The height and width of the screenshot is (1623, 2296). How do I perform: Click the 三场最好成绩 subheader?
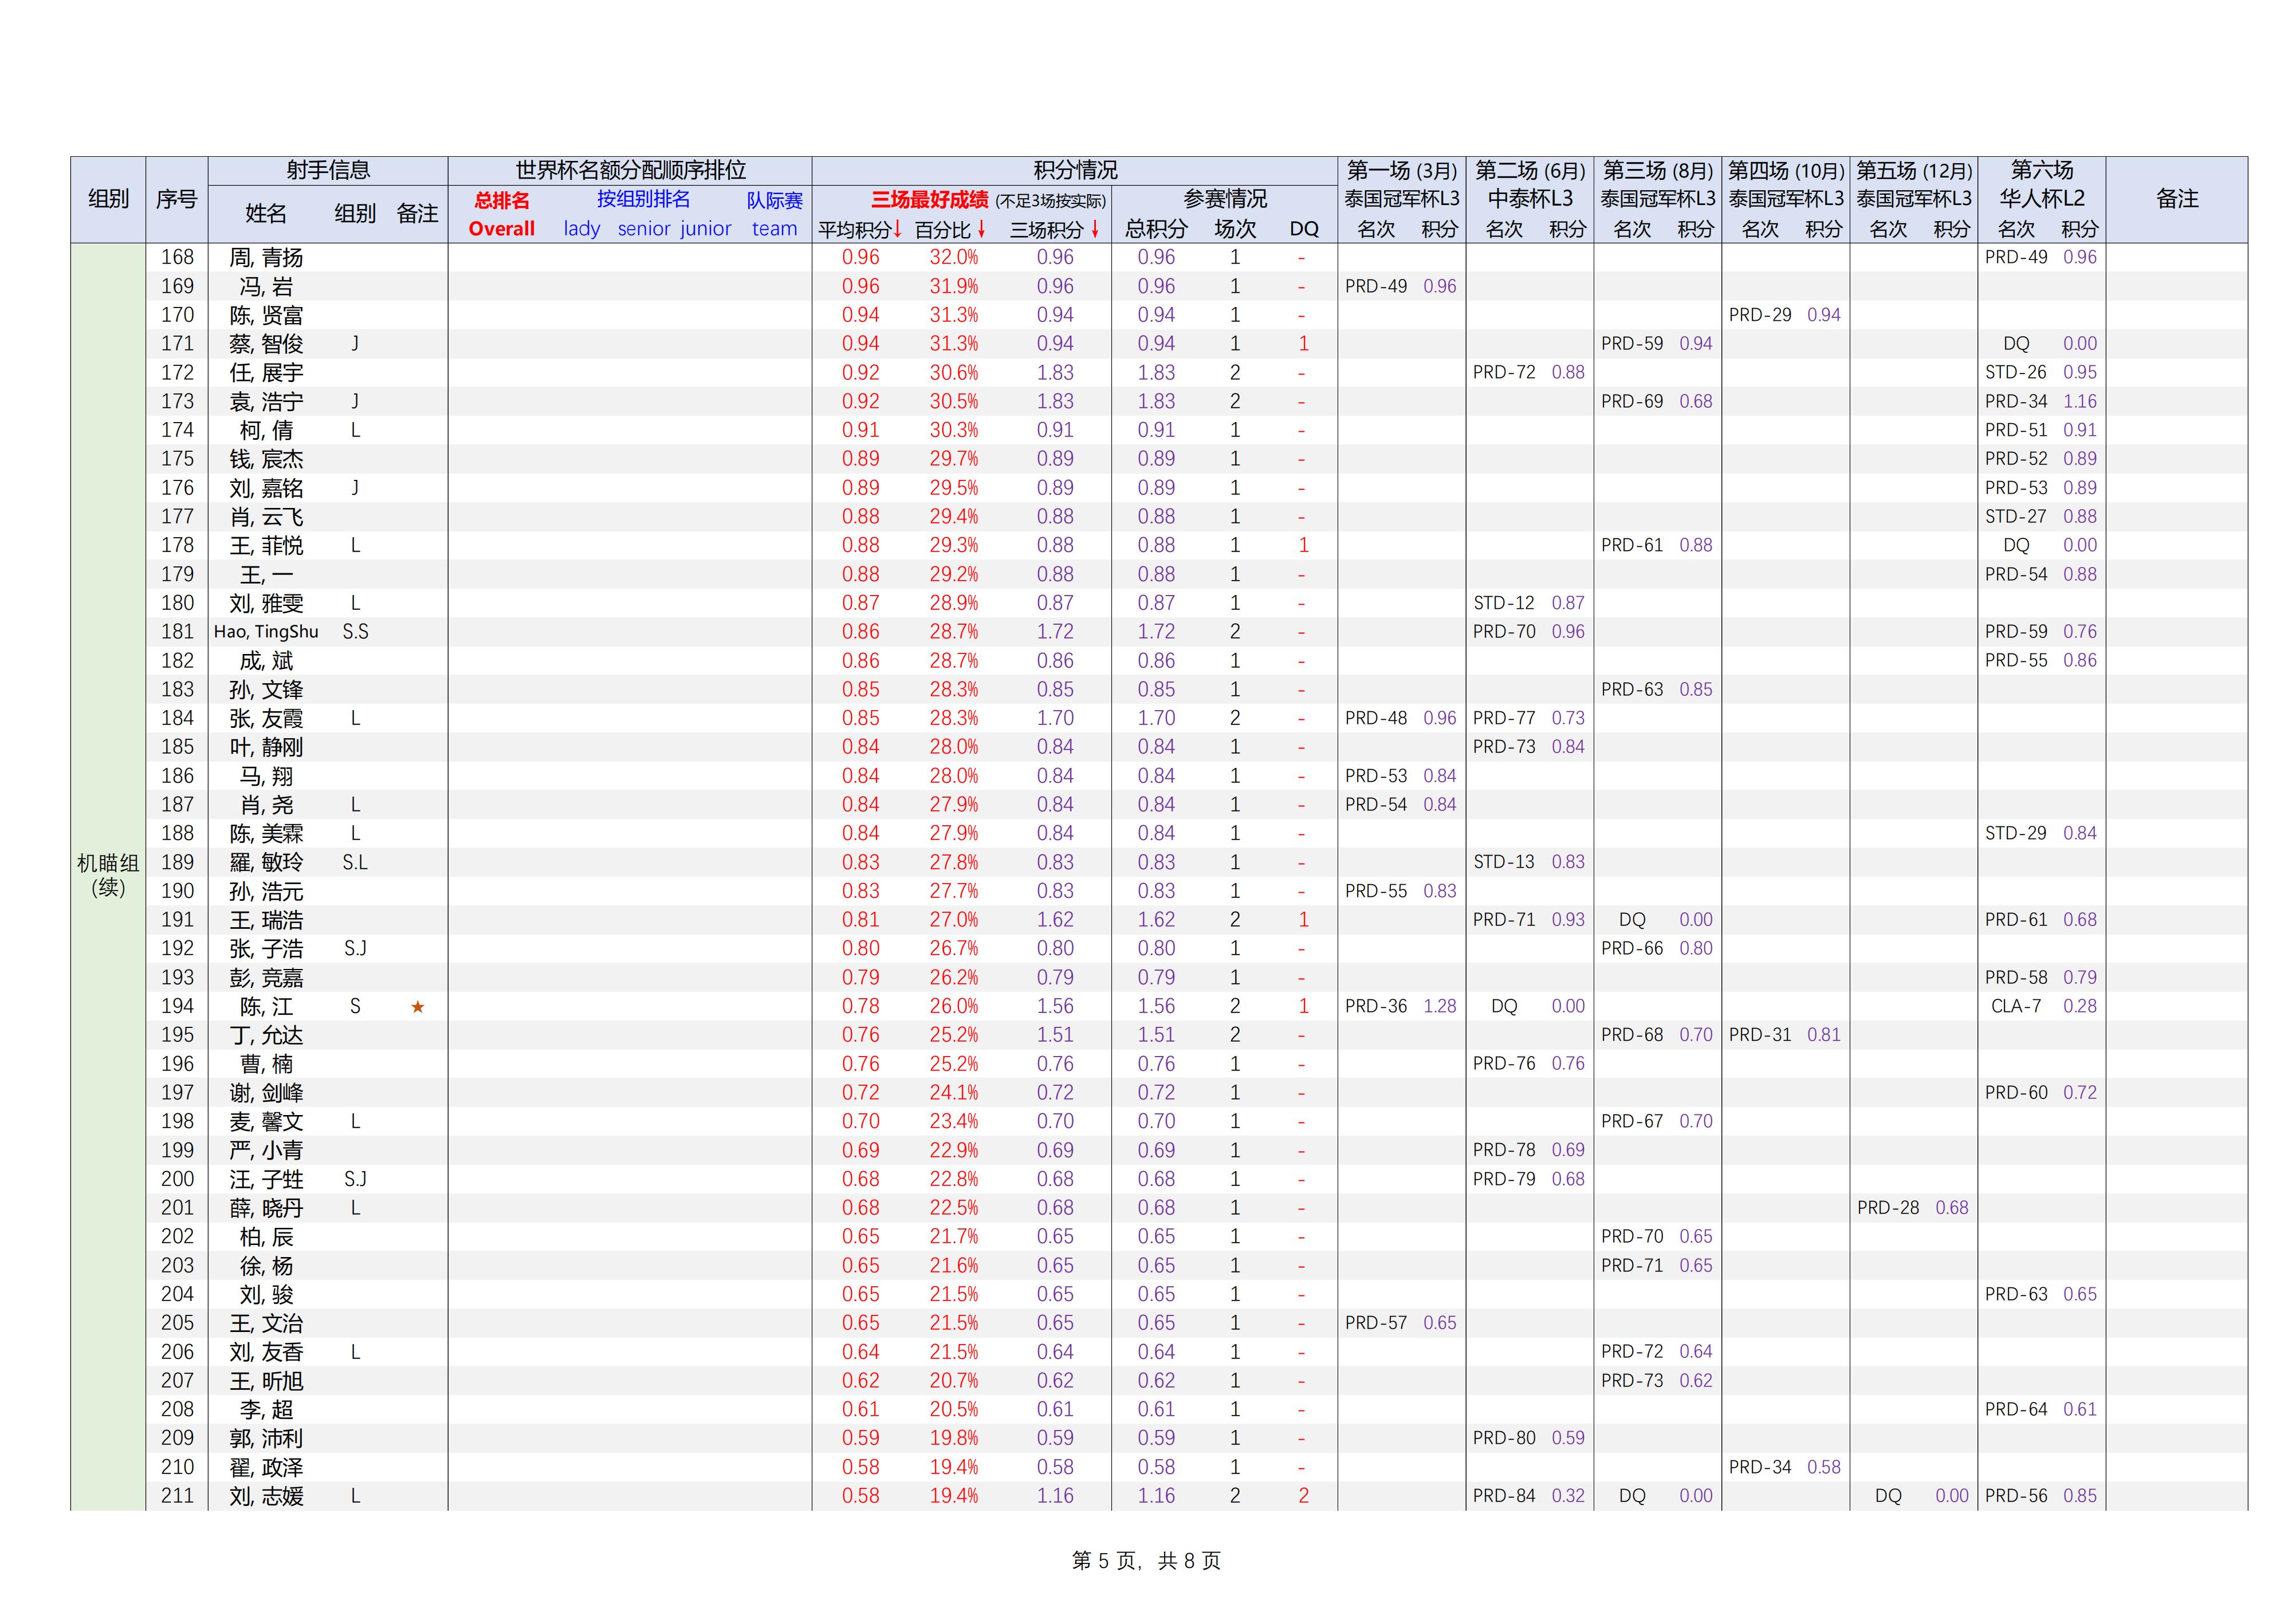tap(929, 200)
